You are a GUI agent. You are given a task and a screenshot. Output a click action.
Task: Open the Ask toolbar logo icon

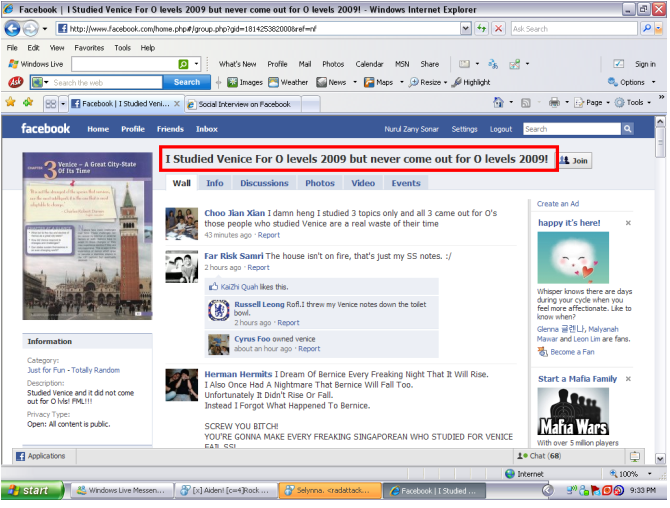coord(15,82)
